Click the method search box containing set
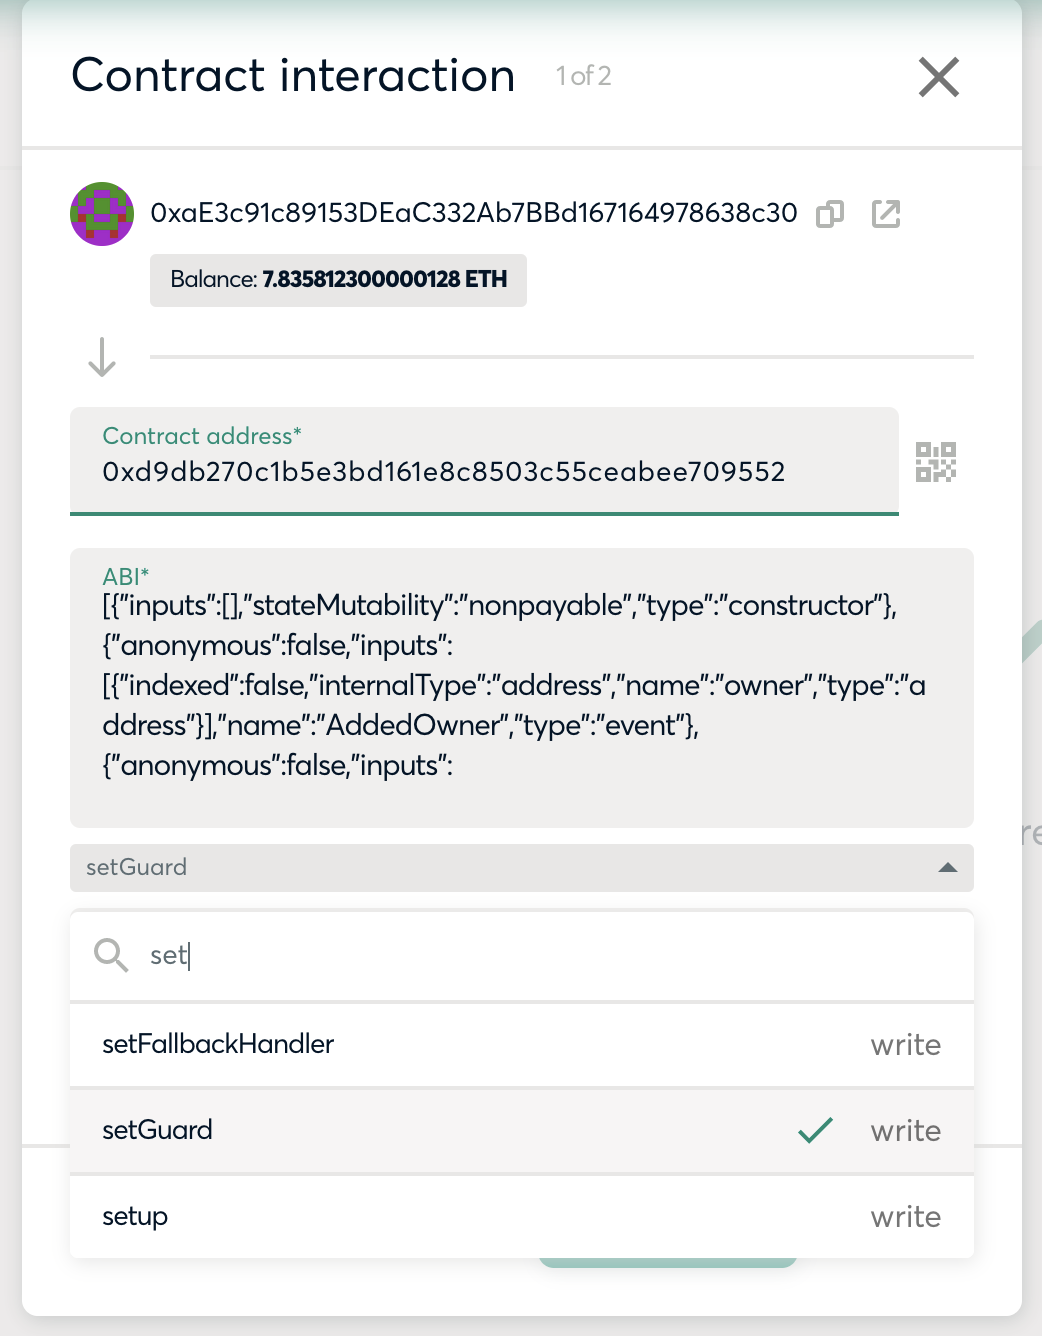 [x=522, y=955]
